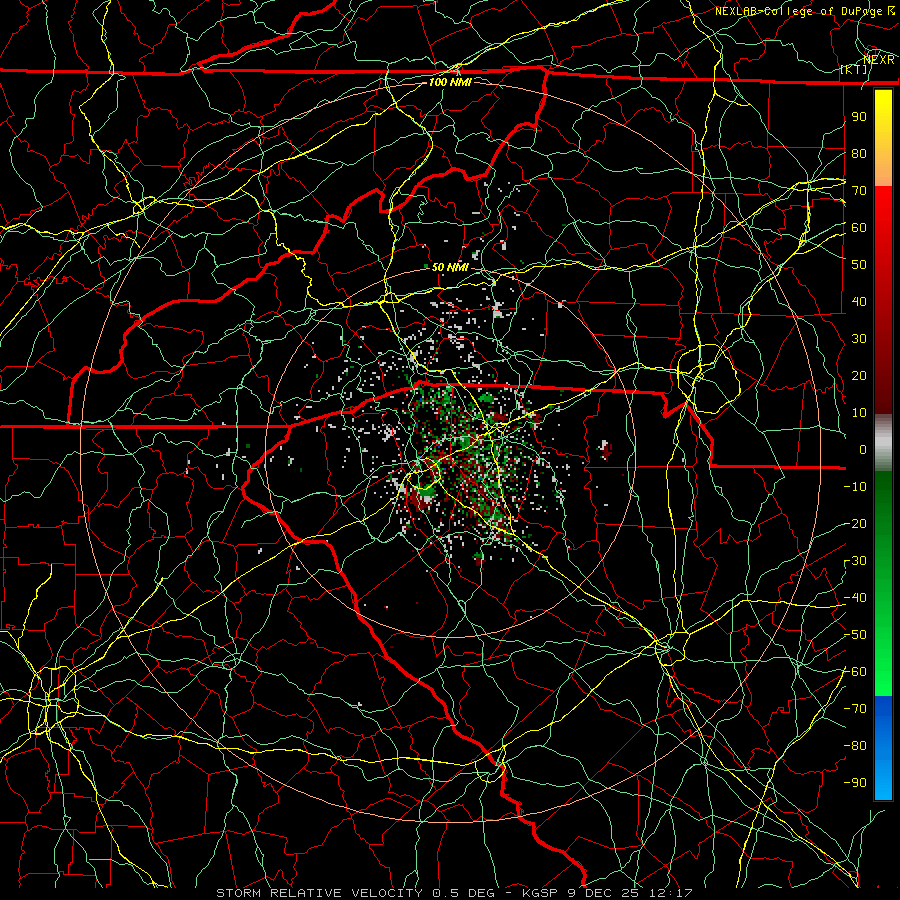This screenshot has width=900, height=900.
Task: Click the -90 value on the velocity scale
Action: click(855, 782)
